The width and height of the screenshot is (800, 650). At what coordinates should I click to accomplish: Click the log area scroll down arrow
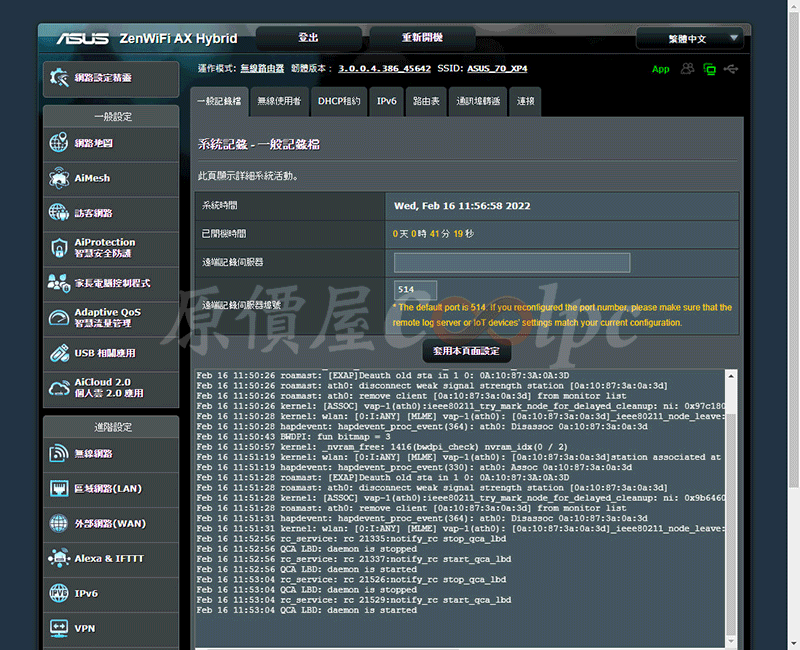731,641
